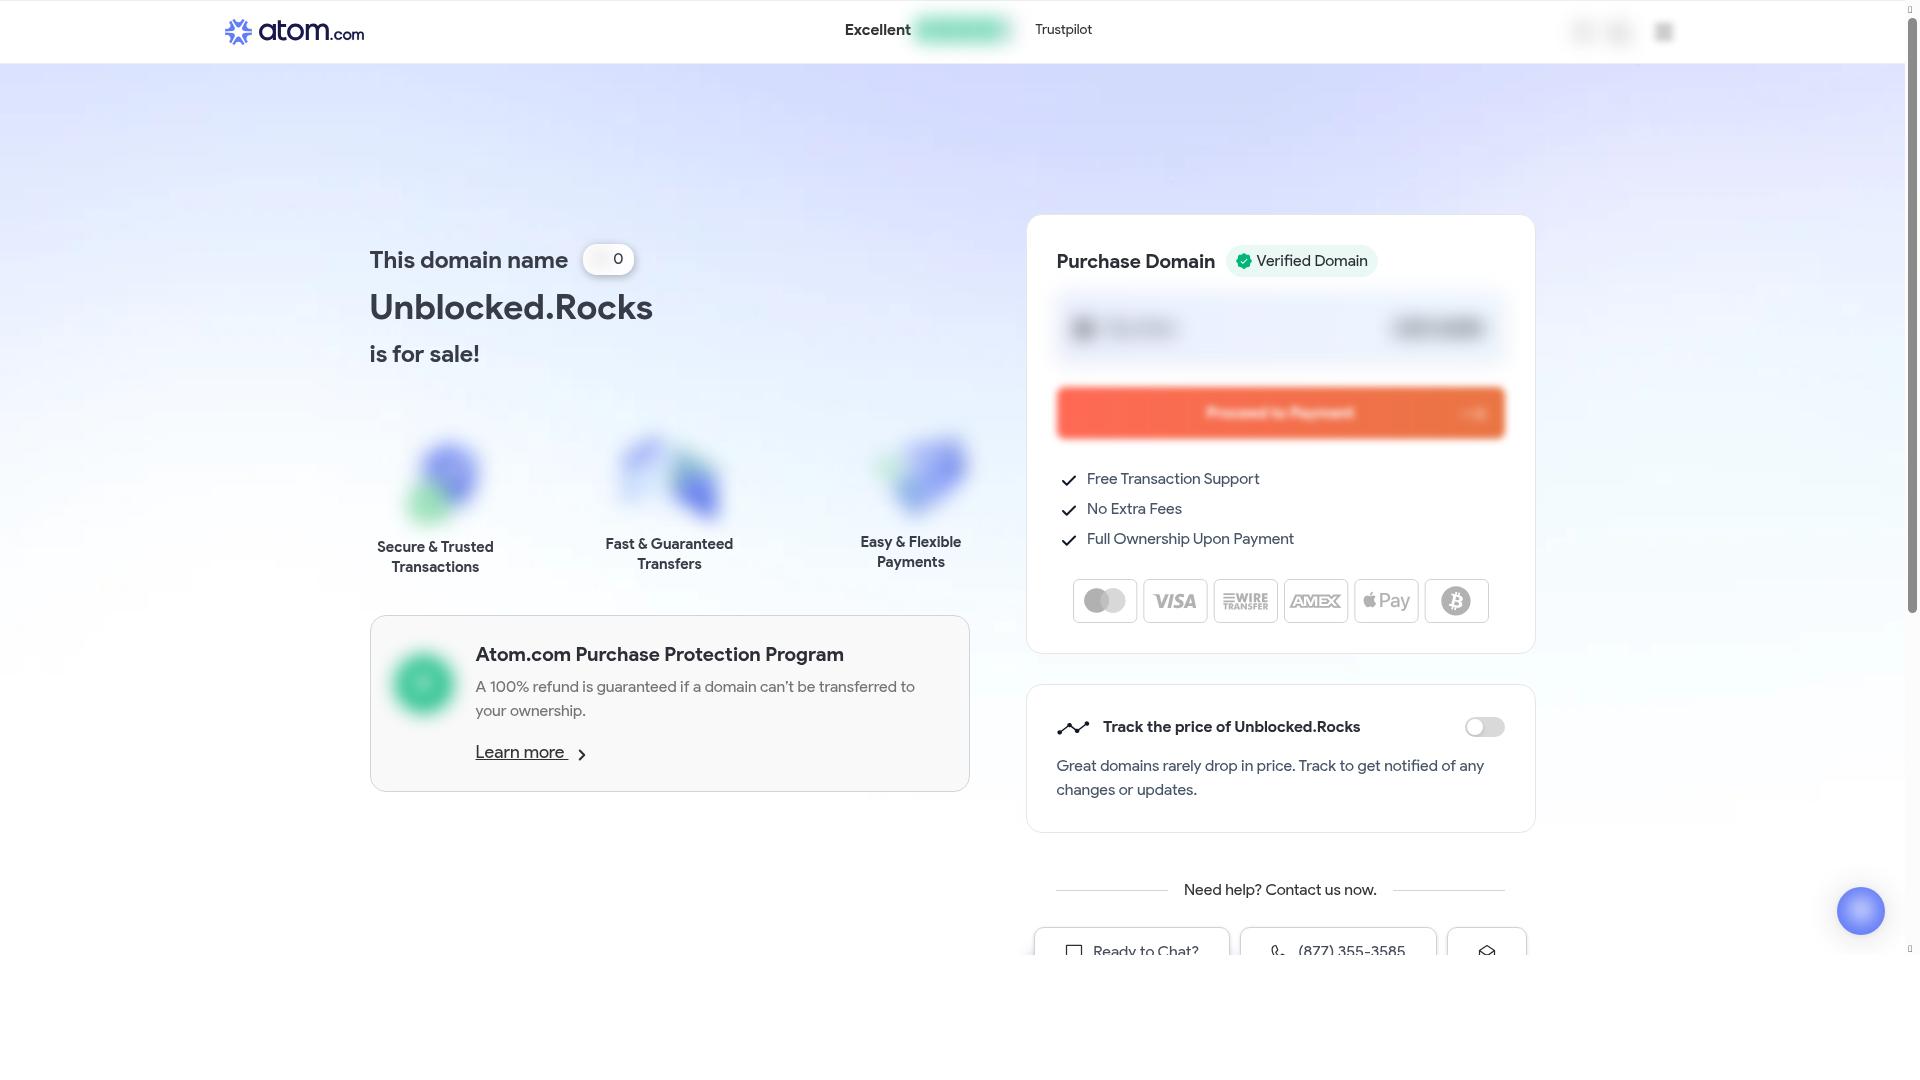Screen dimensions: 1920x1080
Task: Click the Apple Pay icon
Action: [1386, 601]
